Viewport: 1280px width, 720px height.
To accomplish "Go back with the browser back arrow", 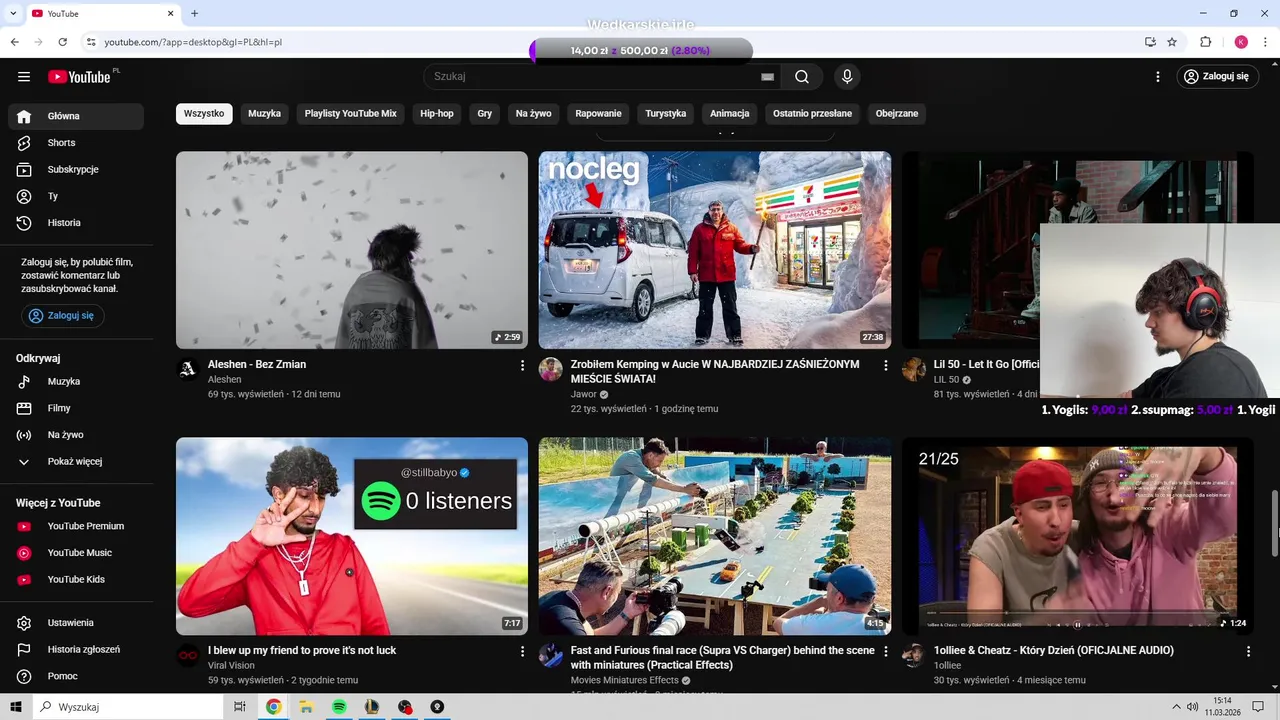I will pyautogui.click(x=14, y=42).
